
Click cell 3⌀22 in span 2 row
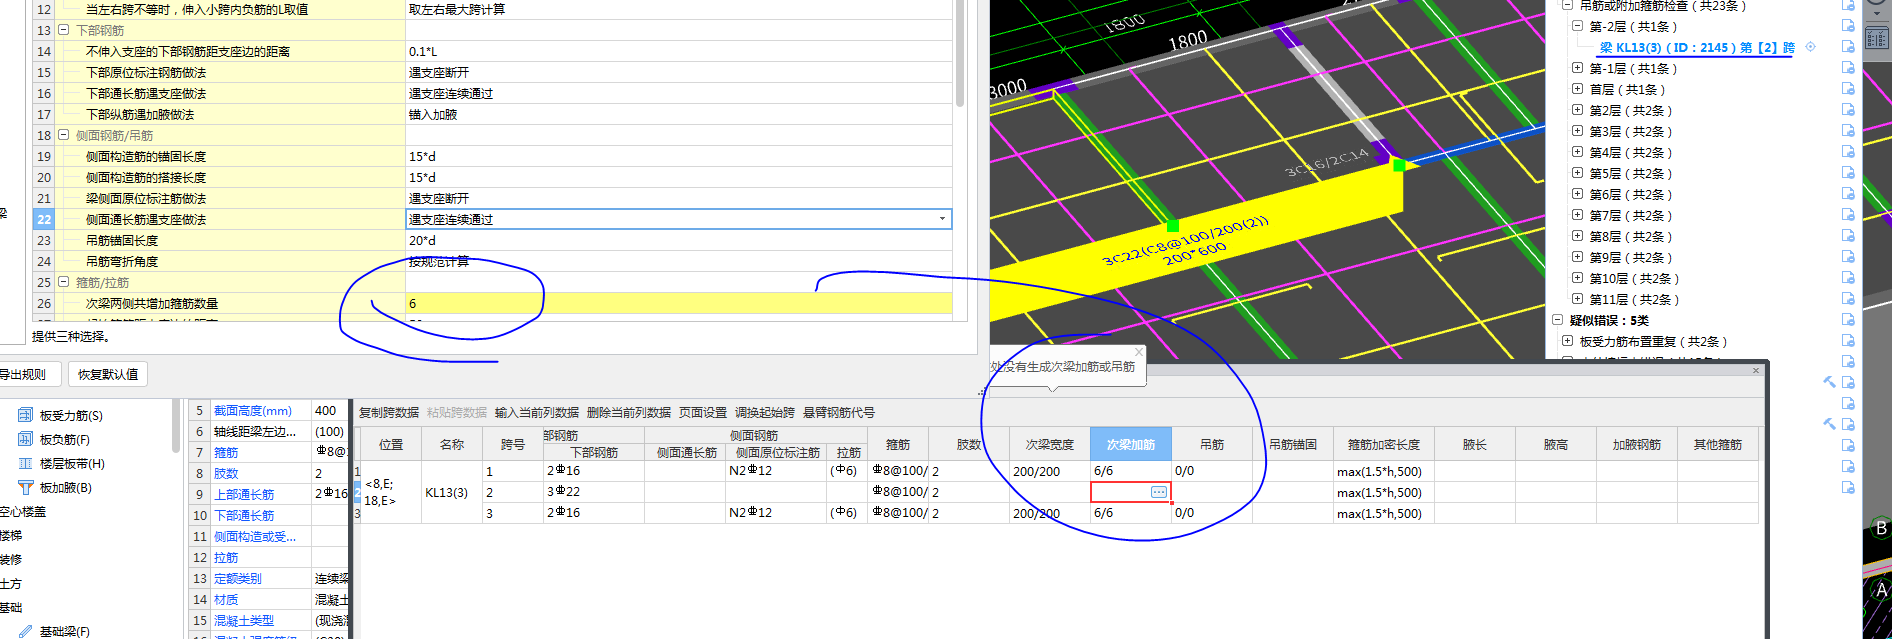[593, 492]
